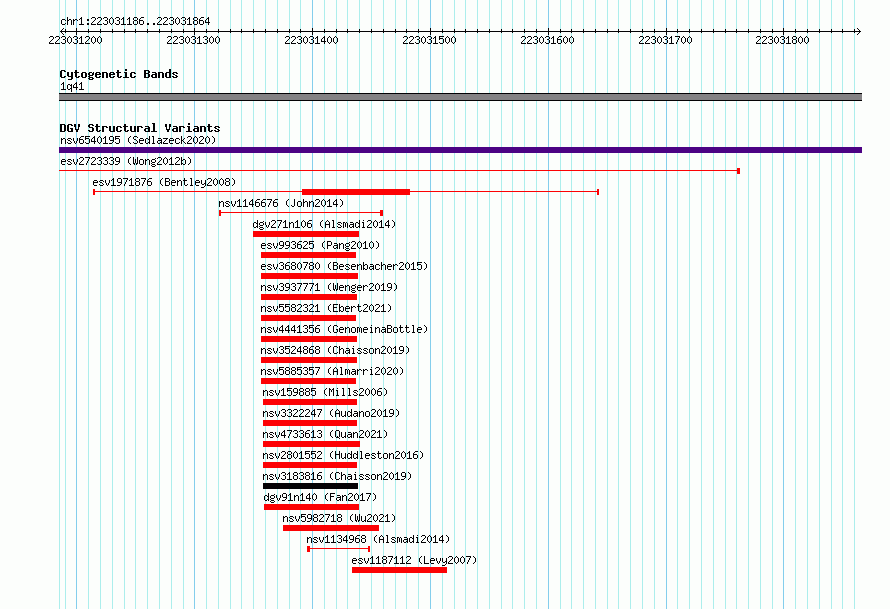Open nsv1146676 (John2014) variant label
890x609 pixels.
[281, 203]
